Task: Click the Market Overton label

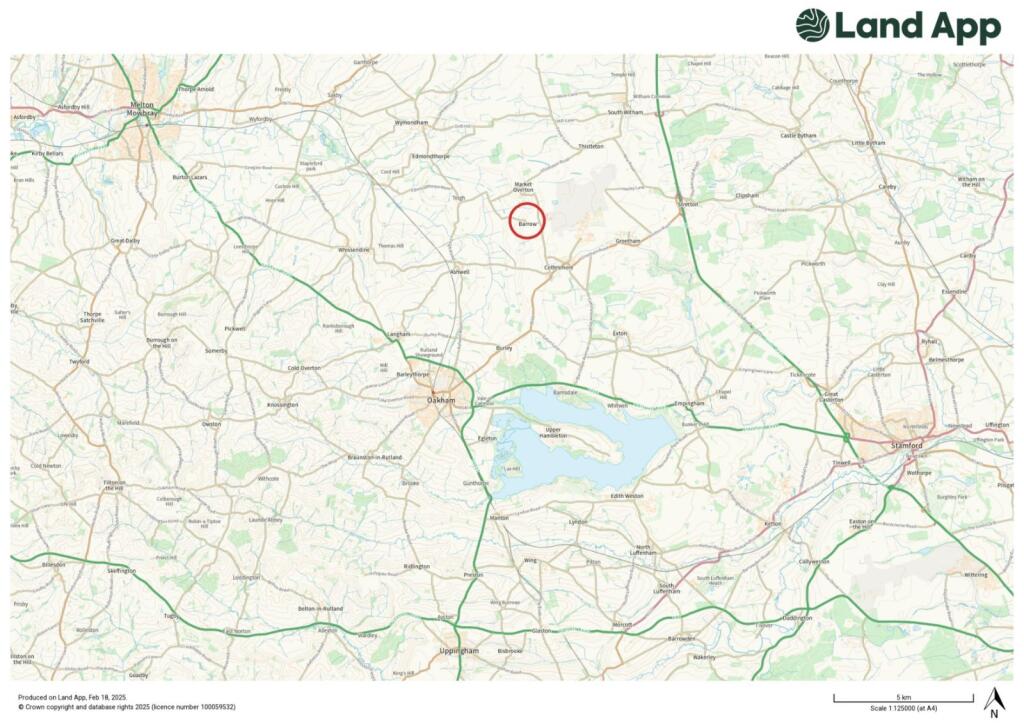Action: click(523, 187)
